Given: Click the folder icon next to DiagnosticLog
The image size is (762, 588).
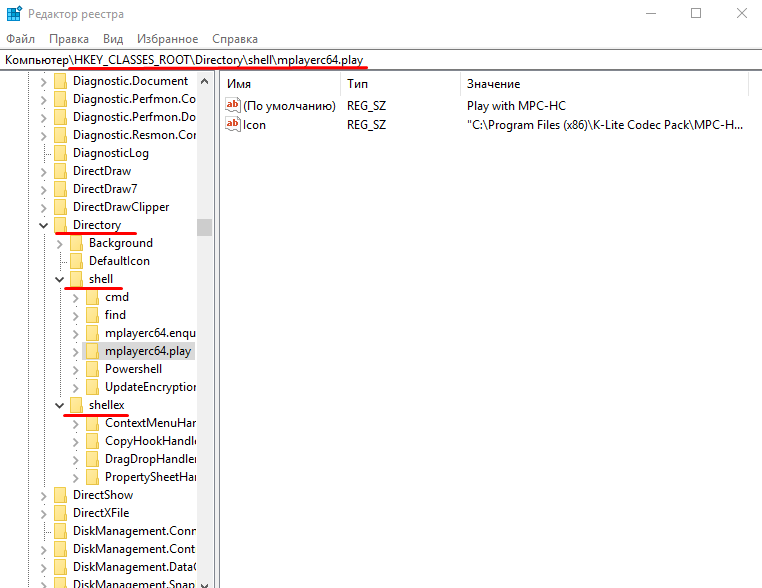Looking at the screenshot, I should tap(60, 153).
